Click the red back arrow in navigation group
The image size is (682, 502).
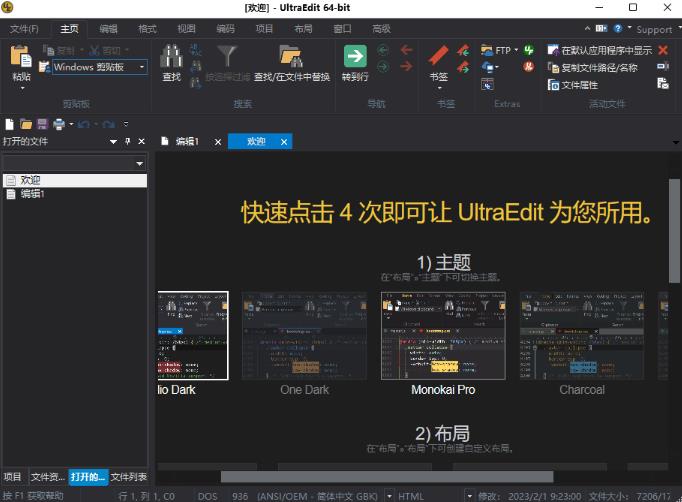pyautogui.click(x=406, y=50)
